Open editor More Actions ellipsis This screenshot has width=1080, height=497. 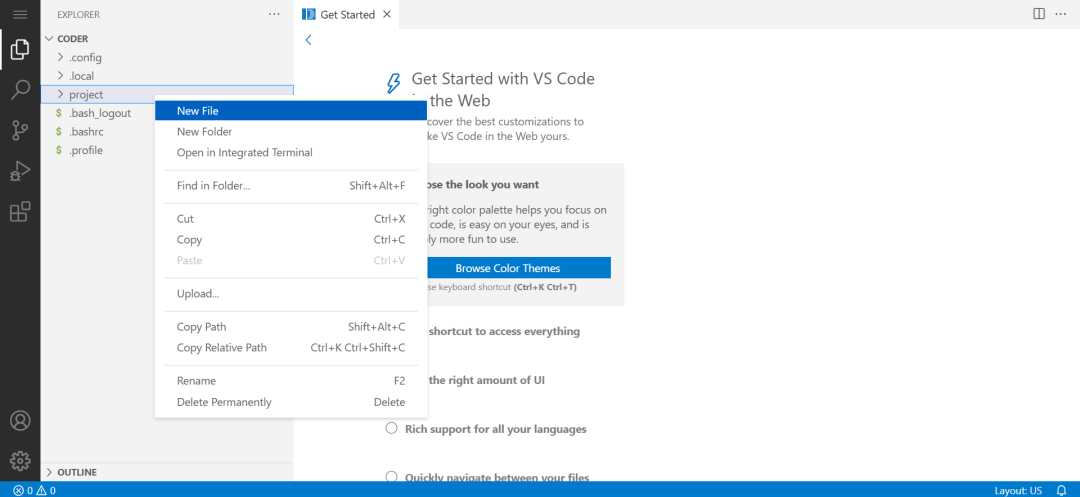pyautogui.click(x=1060, y=14)
